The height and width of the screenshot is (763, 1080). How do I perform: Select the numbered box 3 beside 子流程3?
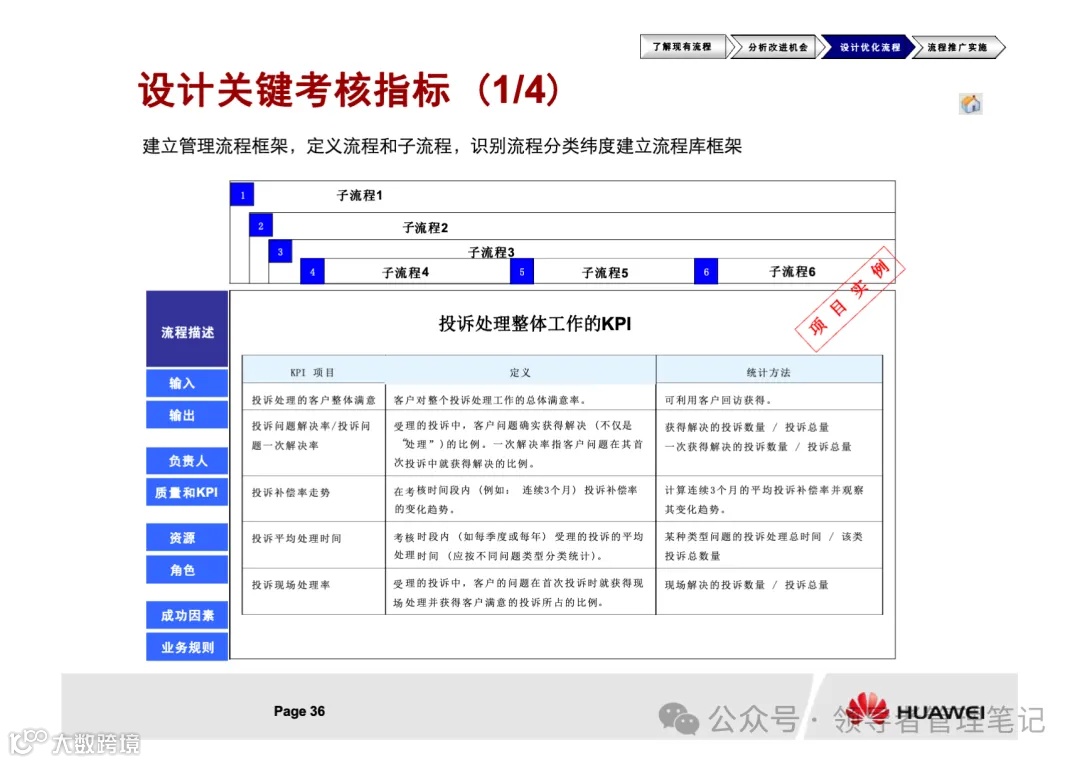click(x=279, y=251)
